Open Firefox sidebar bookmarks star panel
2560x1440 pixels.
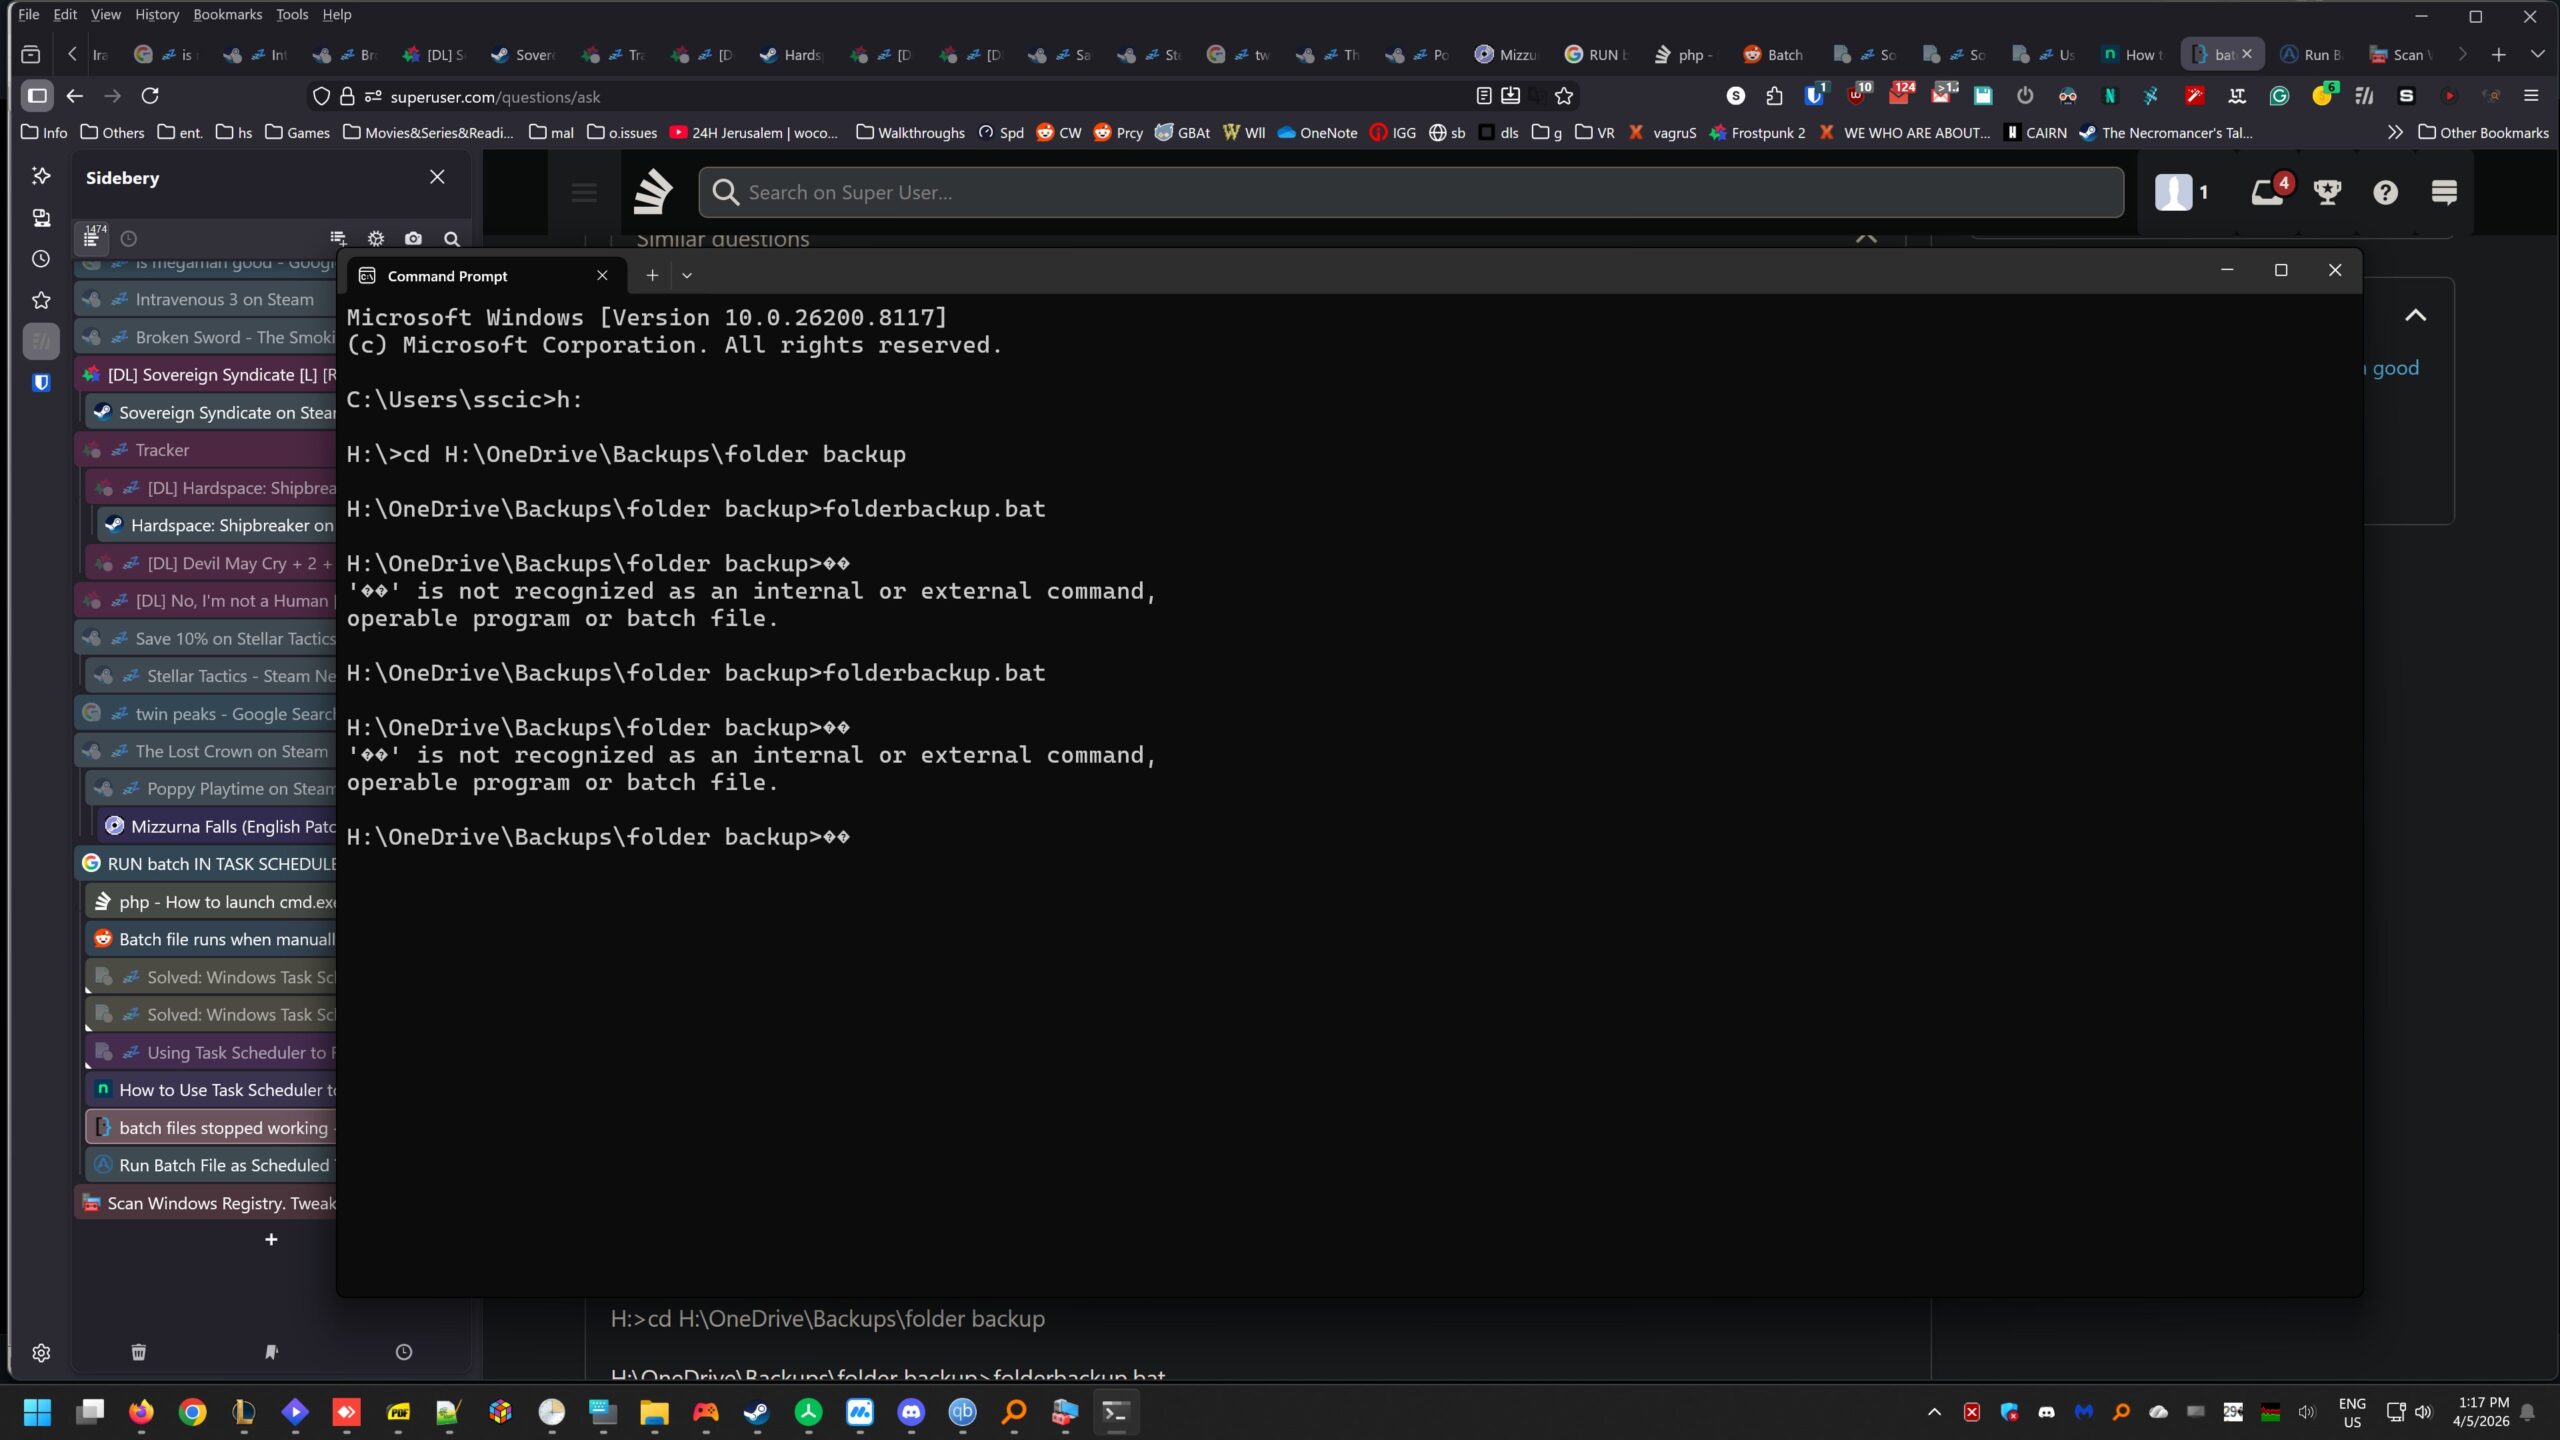click(41, 300)
